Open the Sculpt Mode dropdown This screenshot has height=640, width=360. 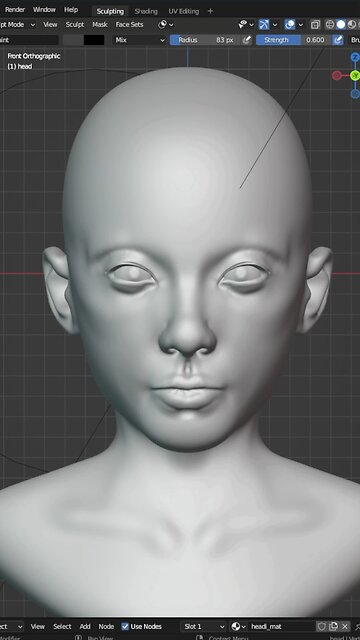click(18, 24)
